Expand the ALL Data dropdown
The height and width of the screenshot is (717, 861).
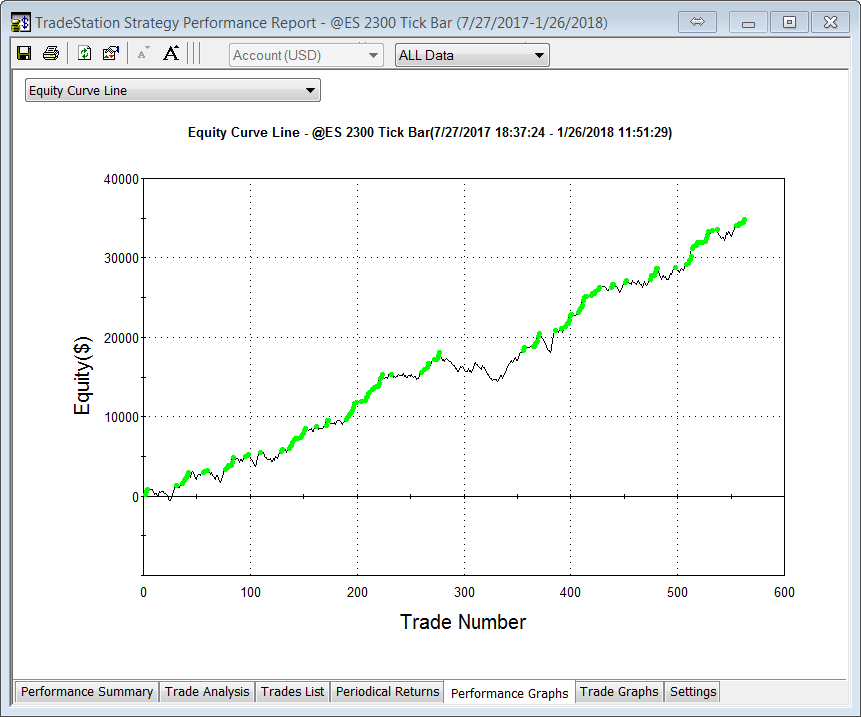click(x=472, y=55)
